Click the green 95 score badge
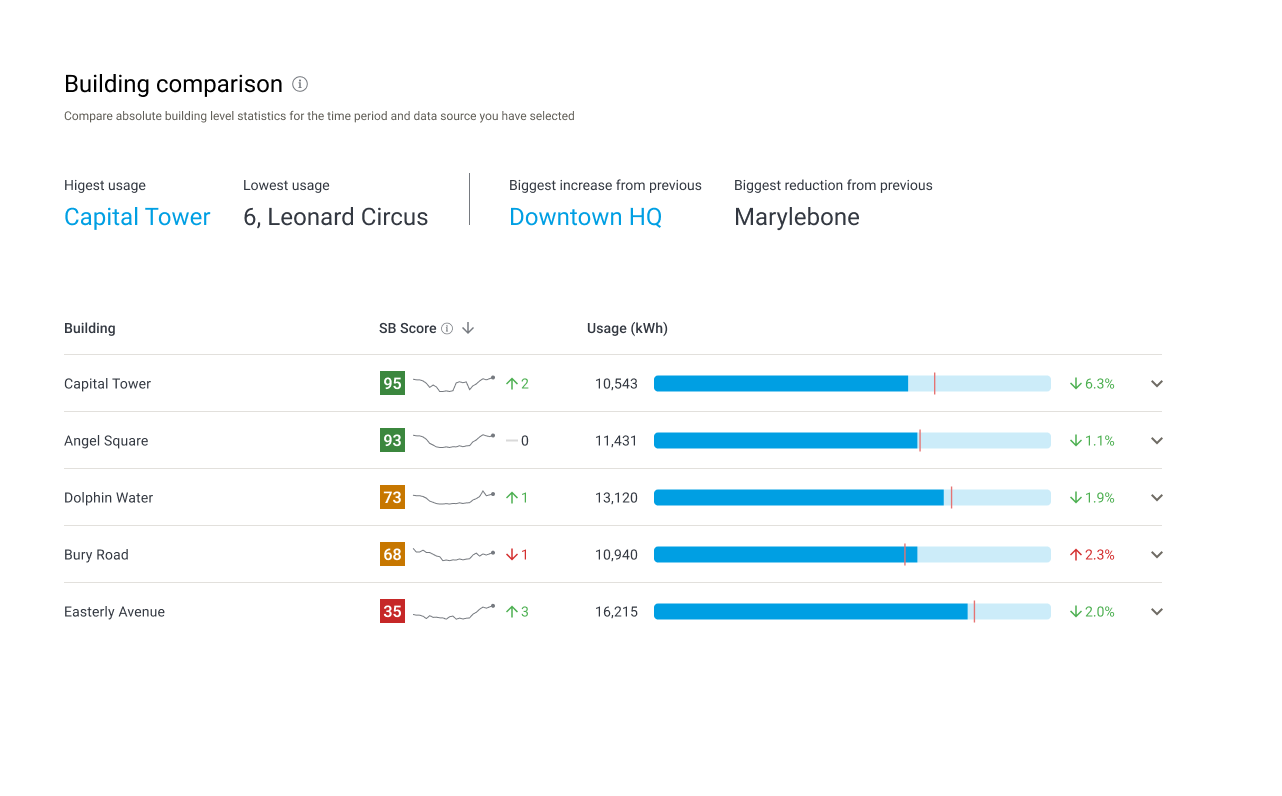Viewport: 1282px width, 796px height. pyautogui.click(x=392, y=383)
